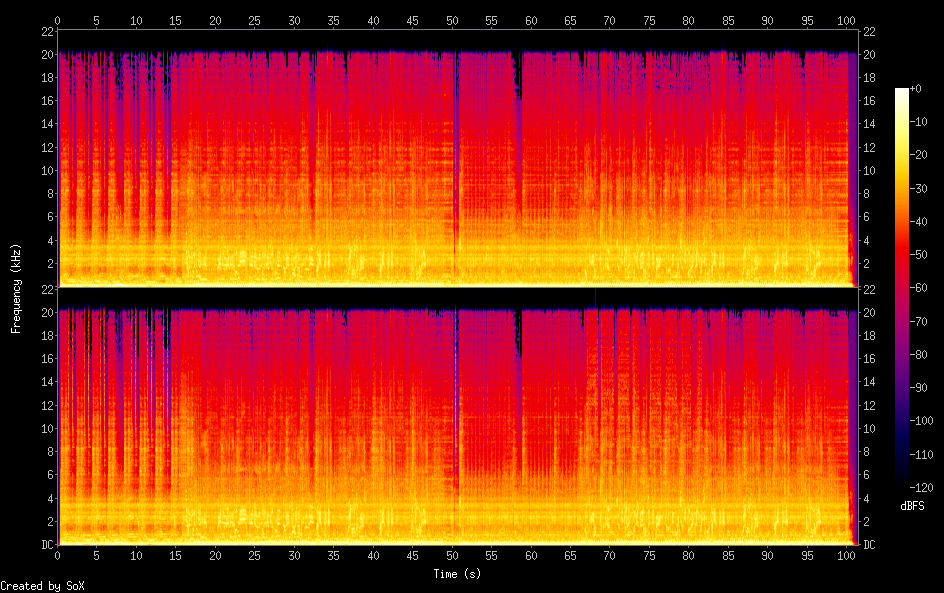The image size is (944, 593).
Task: Click the "75" tick on the top time axis
Action: pos(649,20)
